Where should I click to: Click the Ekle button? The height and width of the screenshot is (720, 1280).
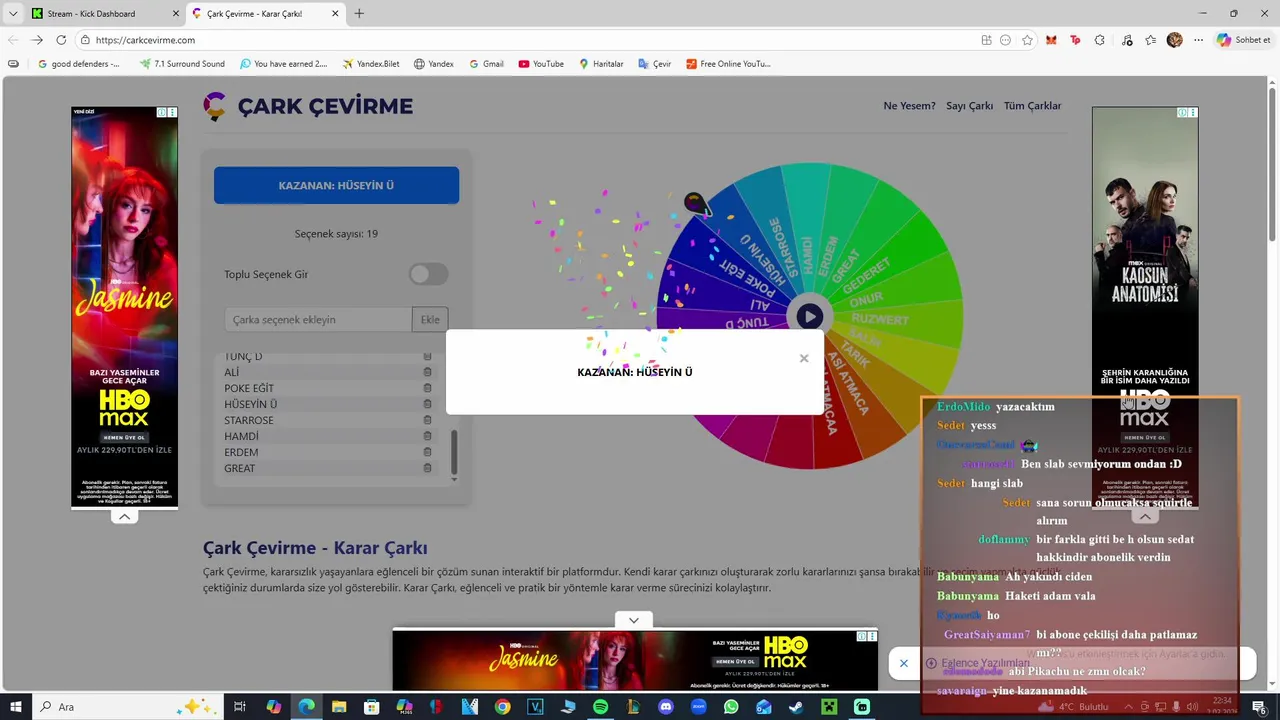pos(430,320)
